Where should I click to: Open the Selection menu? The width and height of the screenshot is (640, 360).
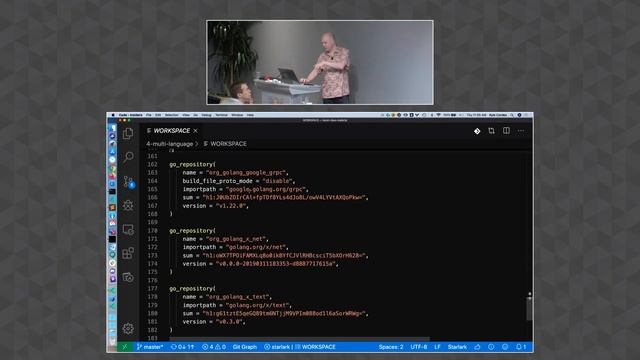click(171, 115)
